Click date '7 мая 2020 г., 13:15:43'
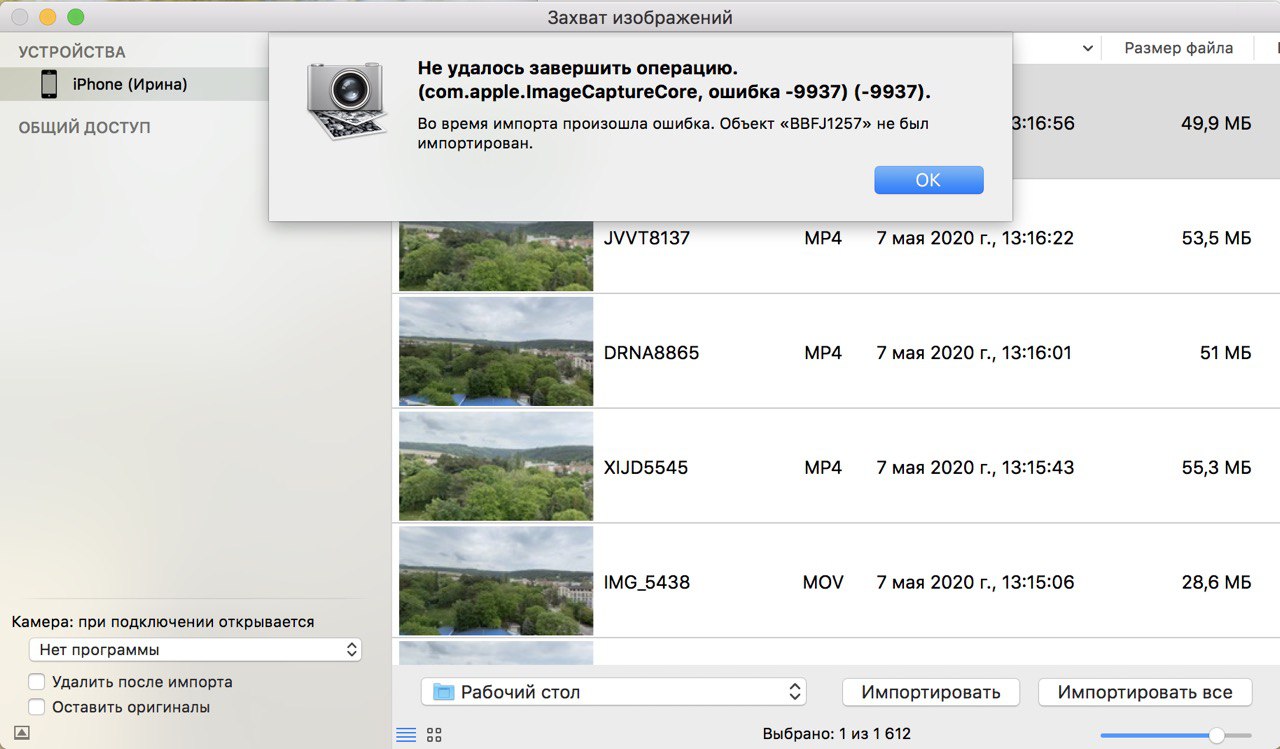1280x749 pixels. coord(975,467)
